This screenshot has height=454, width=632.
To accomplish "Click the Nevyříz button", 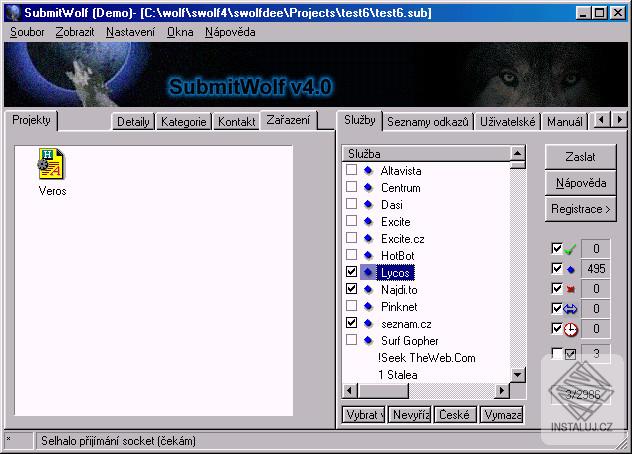I will tap(410, 414).
